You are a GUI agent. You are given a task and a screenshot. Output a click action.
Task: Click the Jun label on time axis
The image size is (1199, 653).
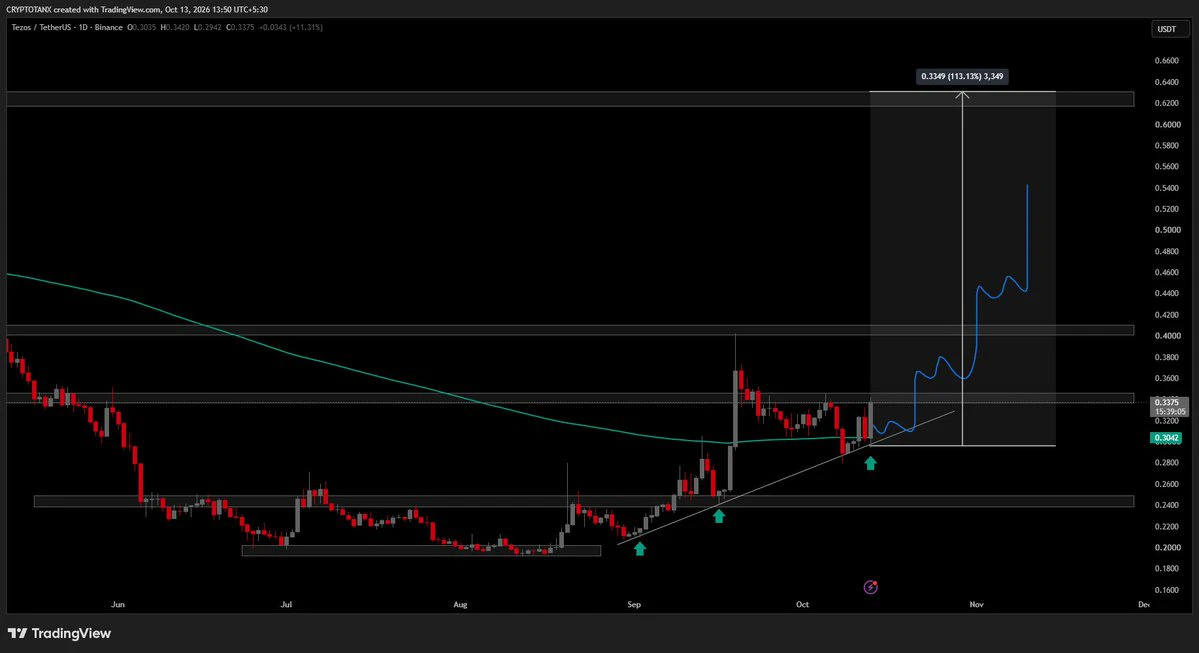pos(118,604)
